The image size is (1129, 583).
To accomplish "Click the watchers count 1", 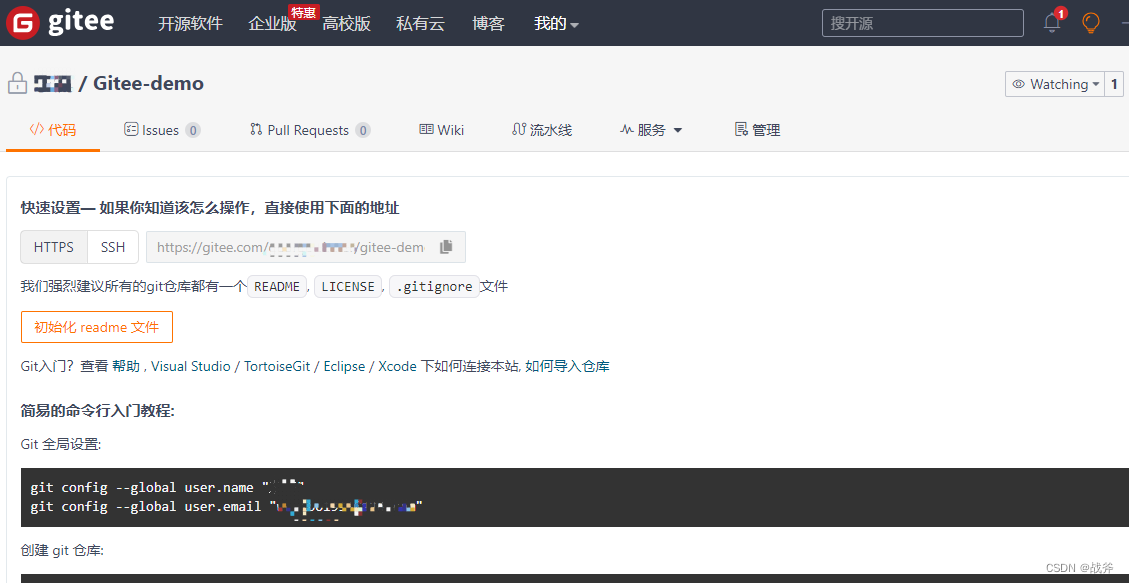I will [x=1114, y=84].
